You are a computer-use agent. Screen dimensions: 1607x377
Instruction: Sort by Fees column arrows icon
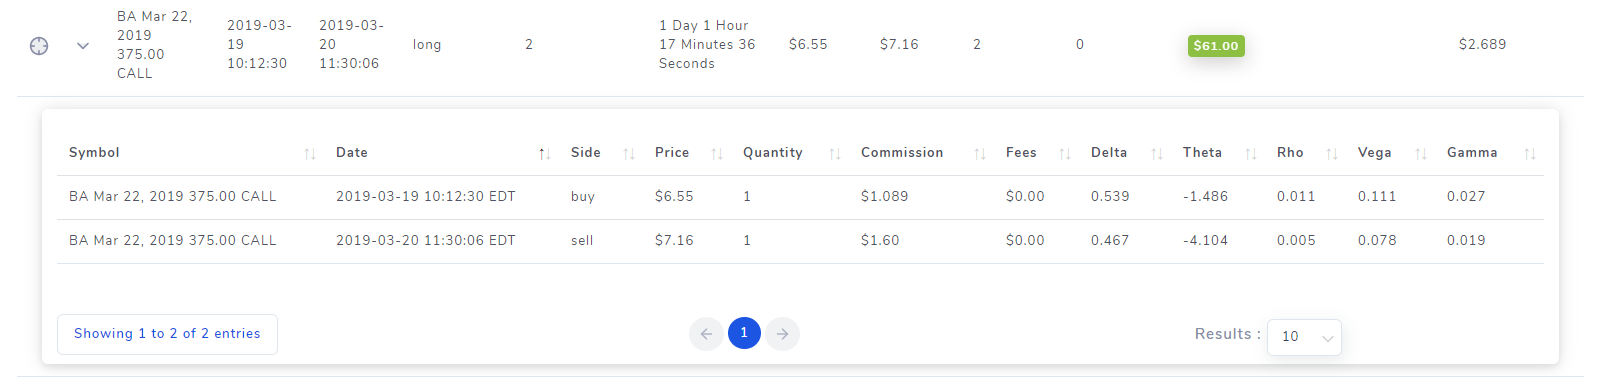pos(1065,153)
